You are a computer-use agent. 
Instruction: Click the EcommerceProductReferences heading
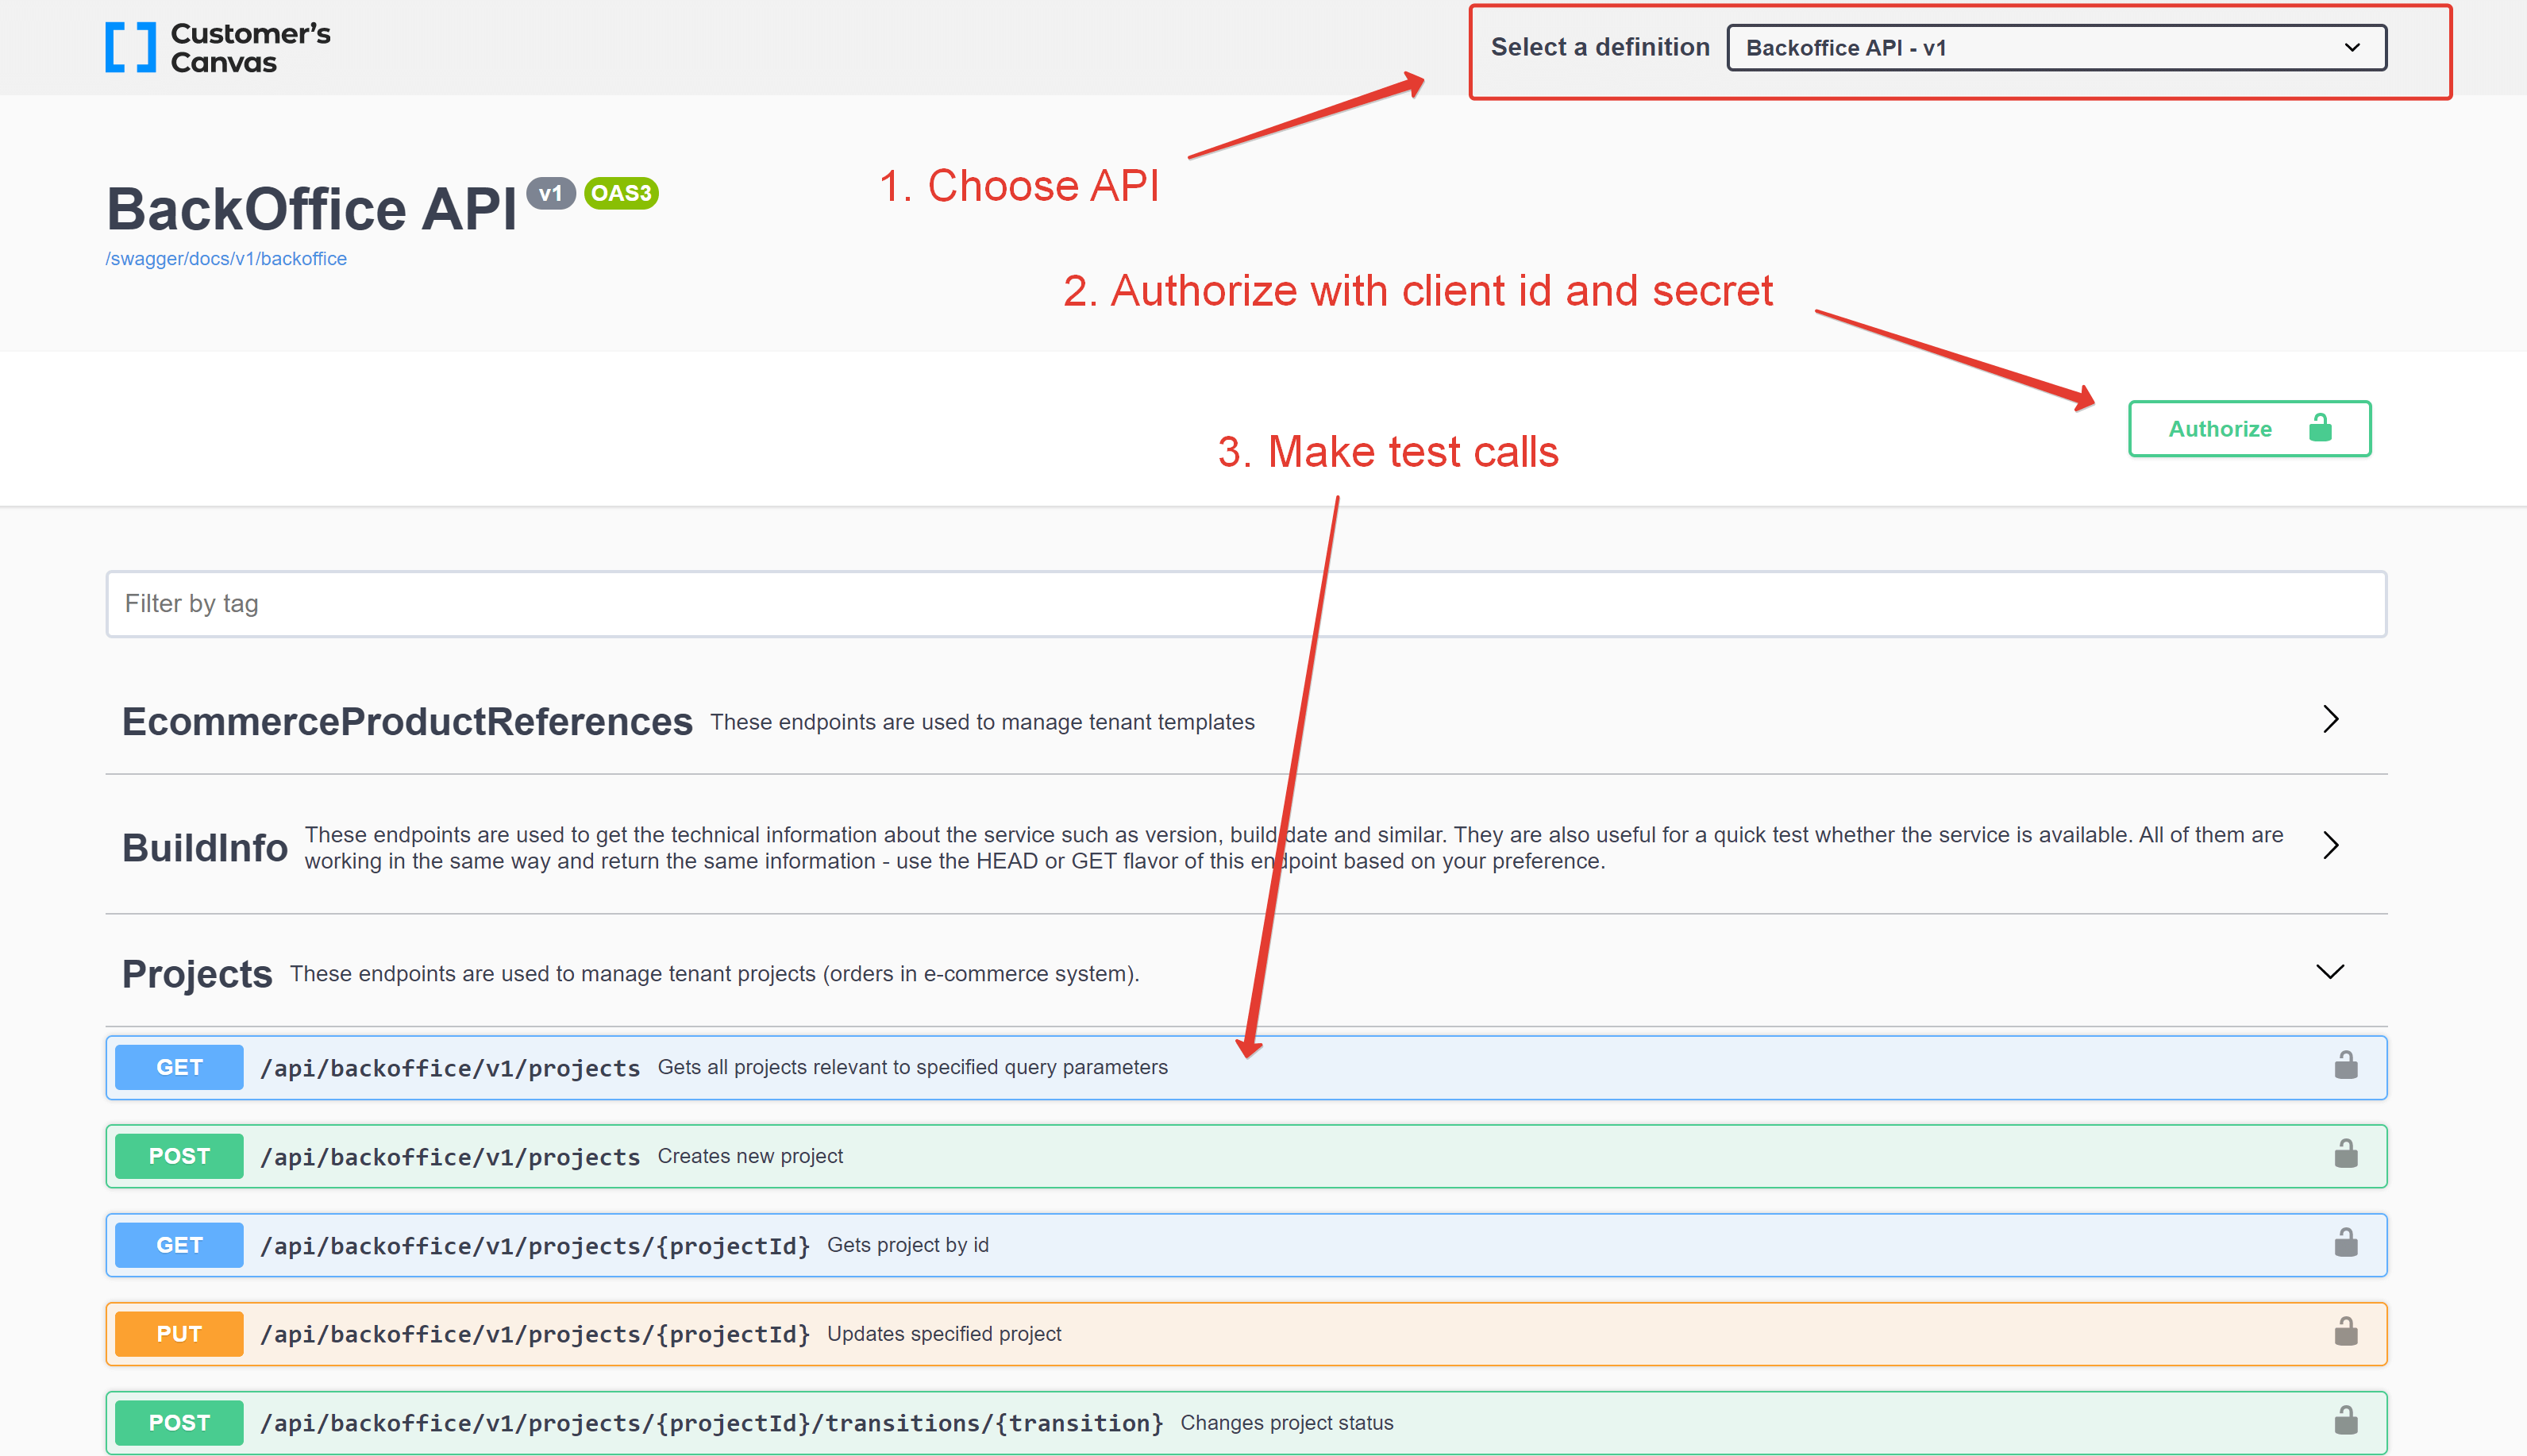coord(407,722)
